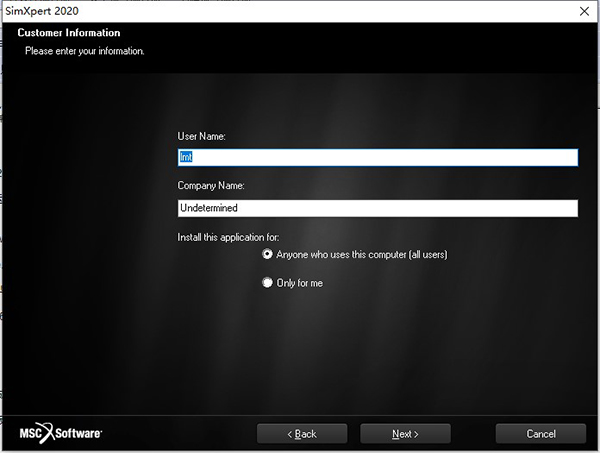Click the User Name input field
Image resolution: width=600 pixels, height=453 pixels.
[x=377, y=157]
